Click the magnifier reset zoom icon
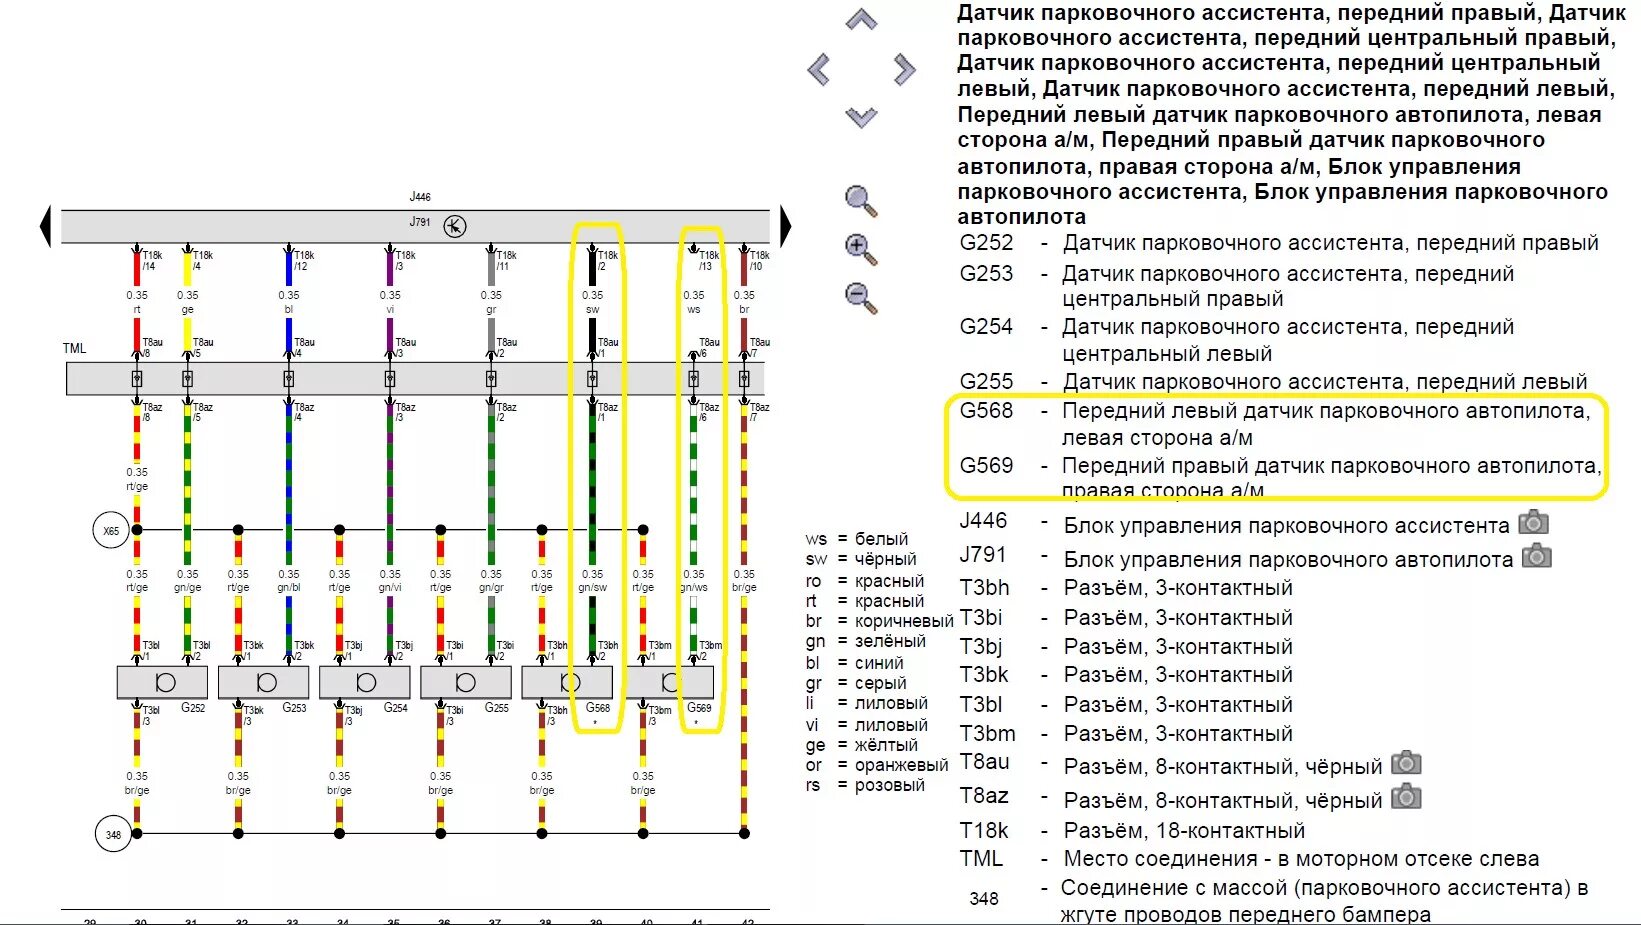This screenshot has height=925, width=1641. (x=861, y=201)
